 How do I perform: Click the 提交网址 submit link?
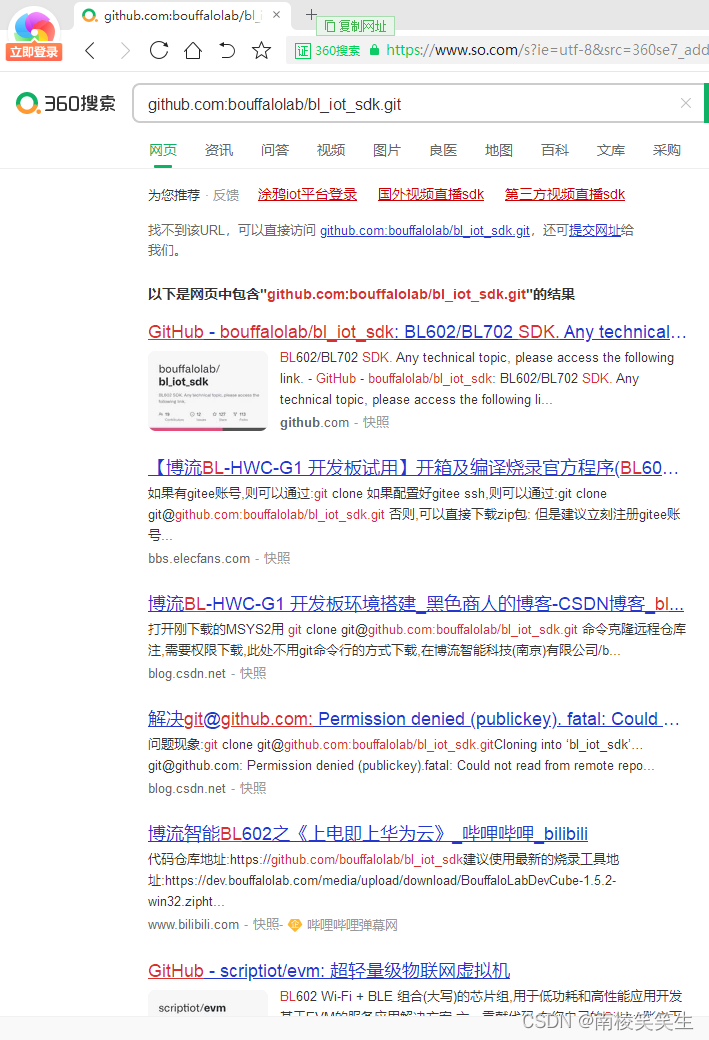(594, 230)
